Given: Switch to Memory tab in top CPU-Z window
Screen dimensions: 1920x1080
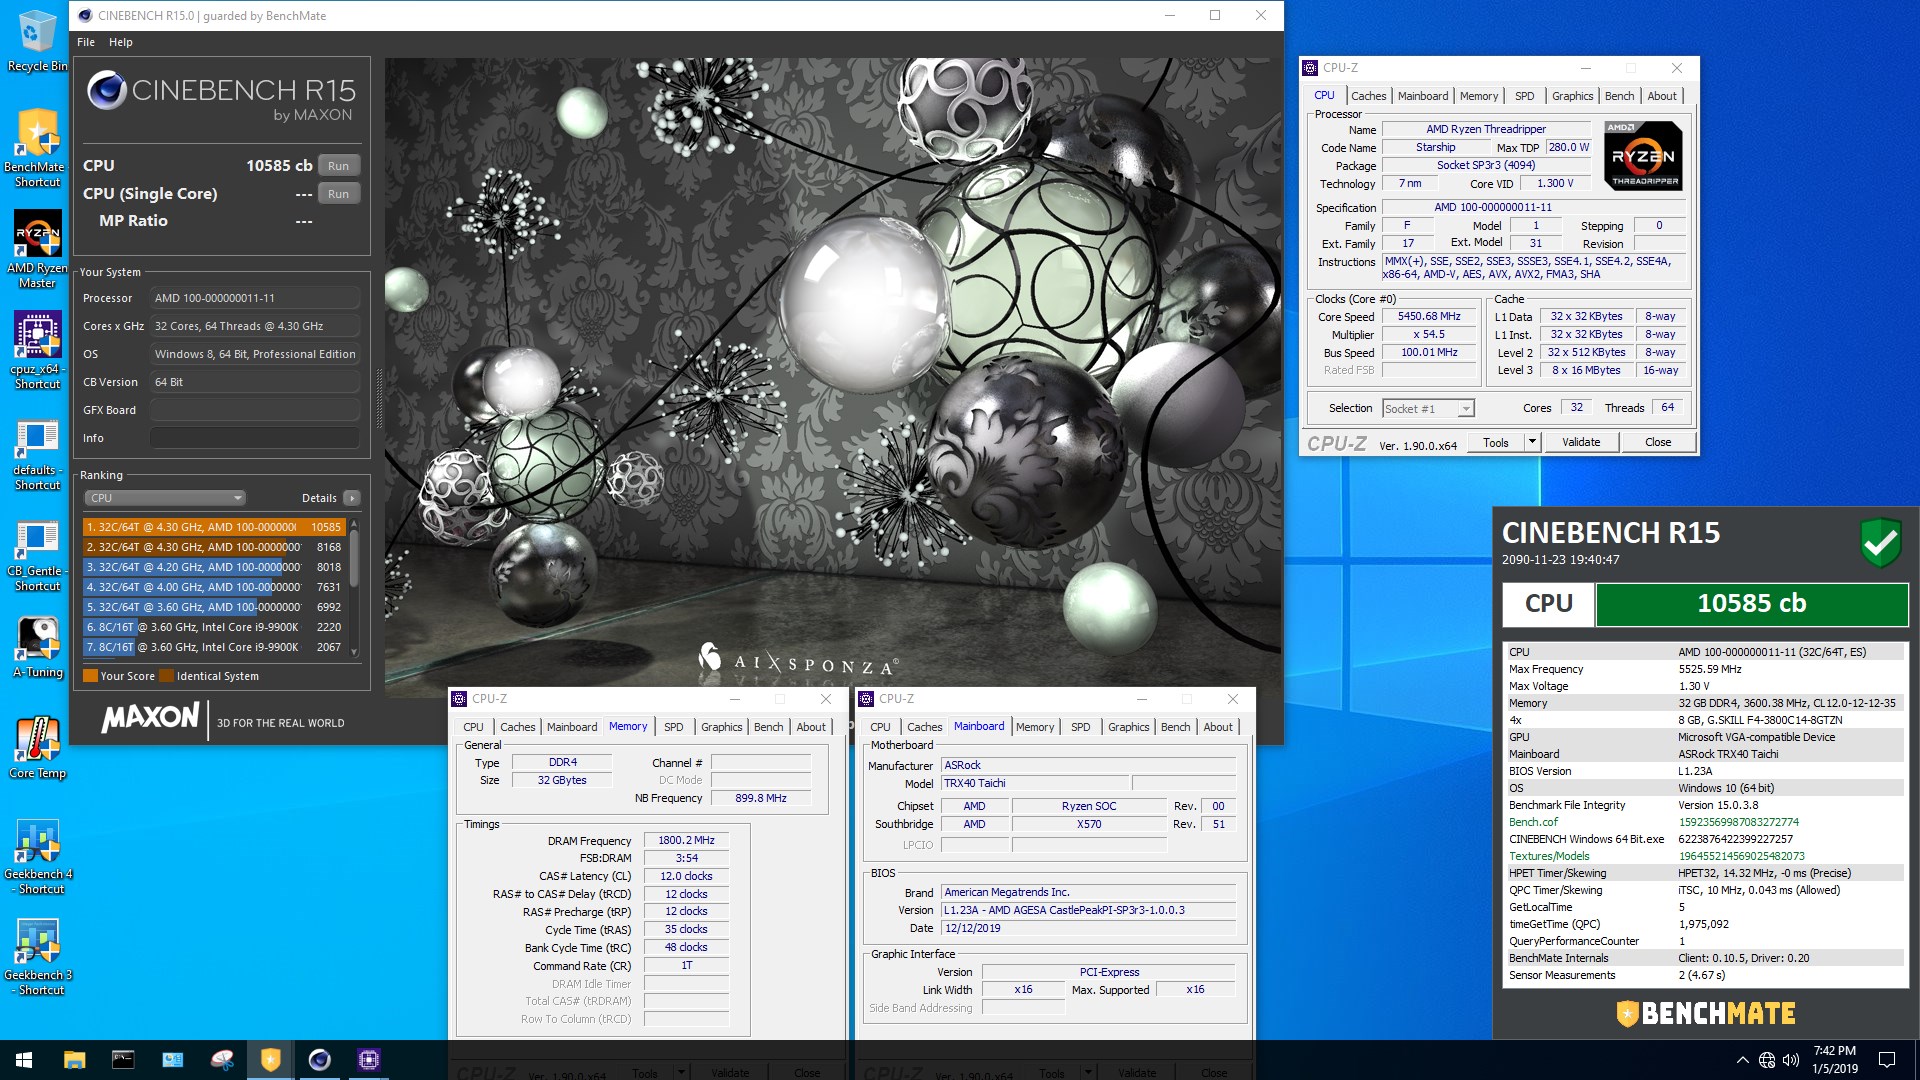Looking at the screenshot, I should pos(1478,96).
